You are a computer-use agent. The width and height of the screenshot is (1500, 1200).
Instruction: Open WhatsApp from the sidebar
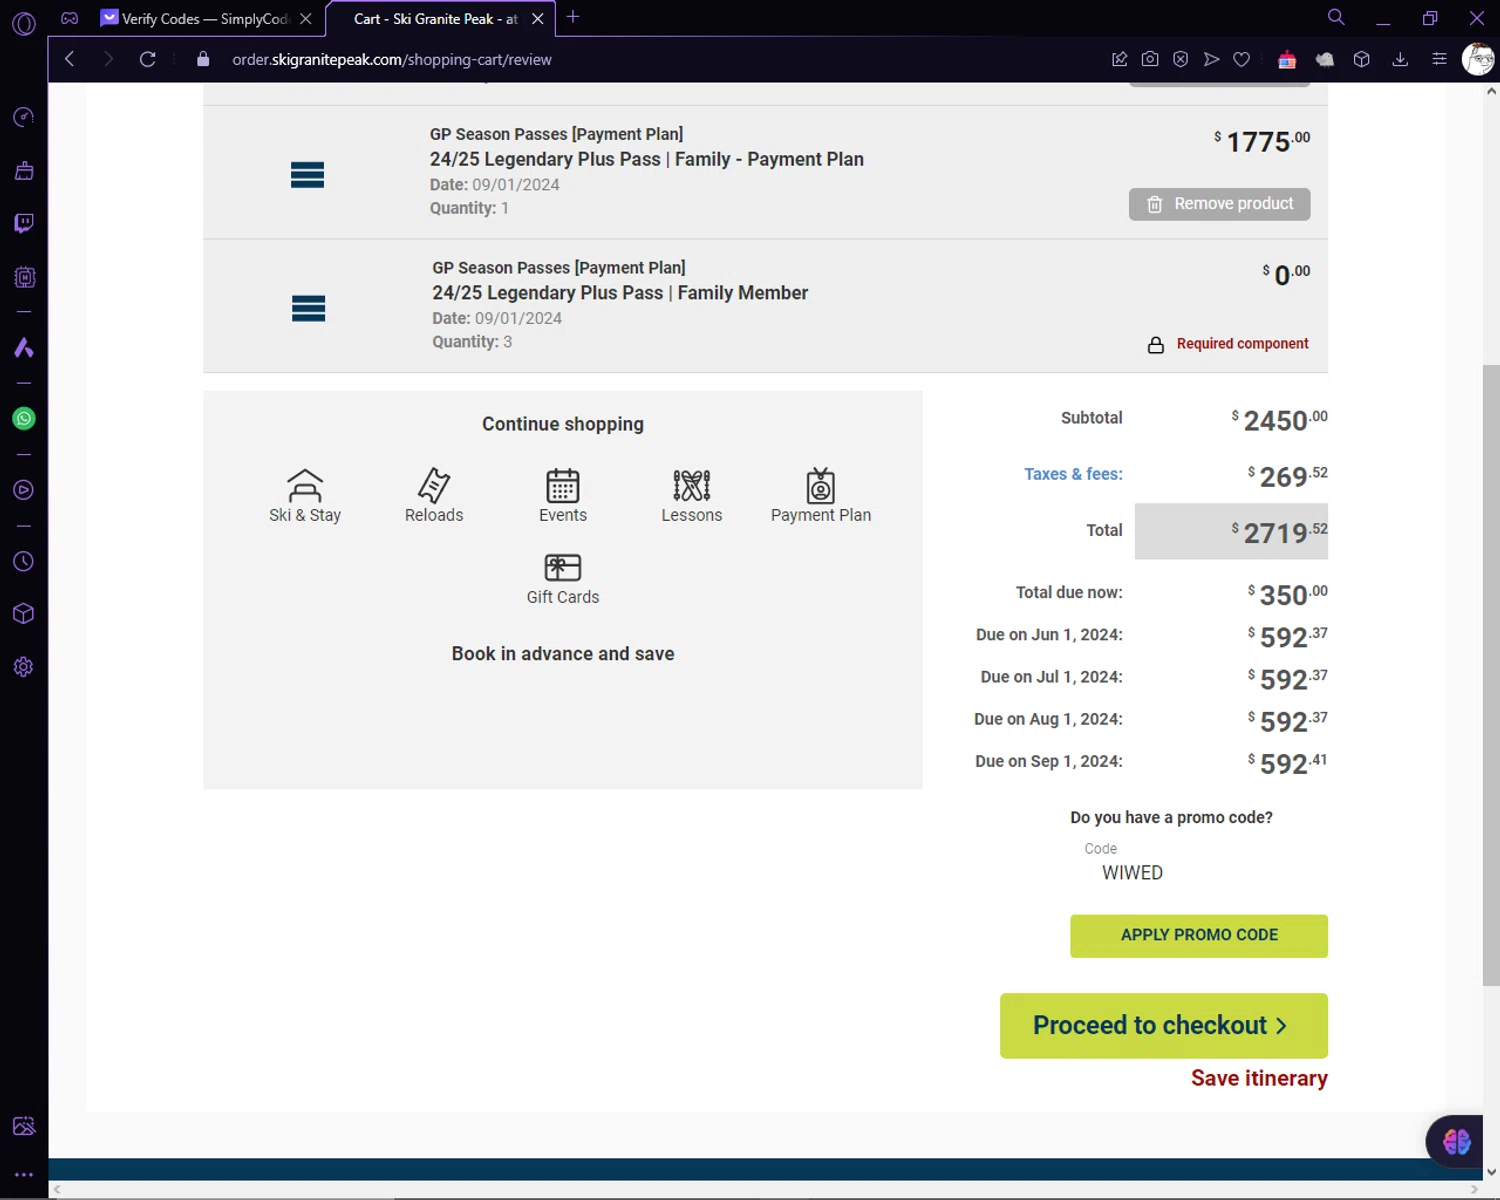click(x=24, y=419)
